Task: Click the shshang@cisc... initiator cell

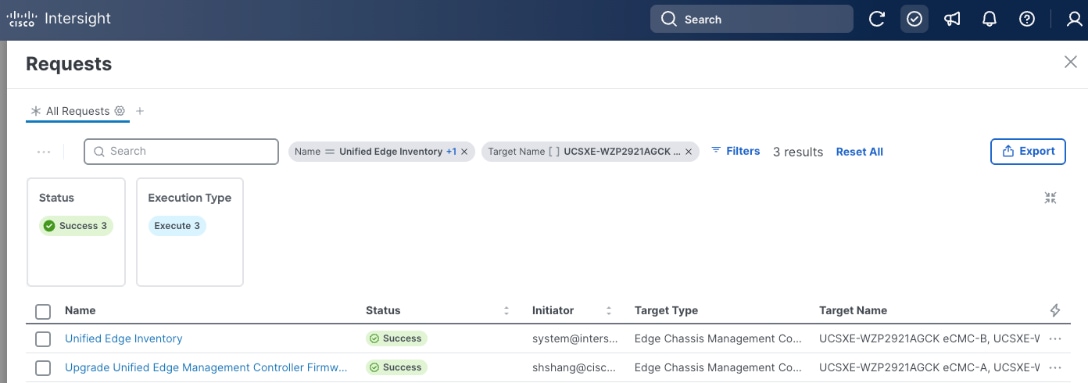Action: 574,368
